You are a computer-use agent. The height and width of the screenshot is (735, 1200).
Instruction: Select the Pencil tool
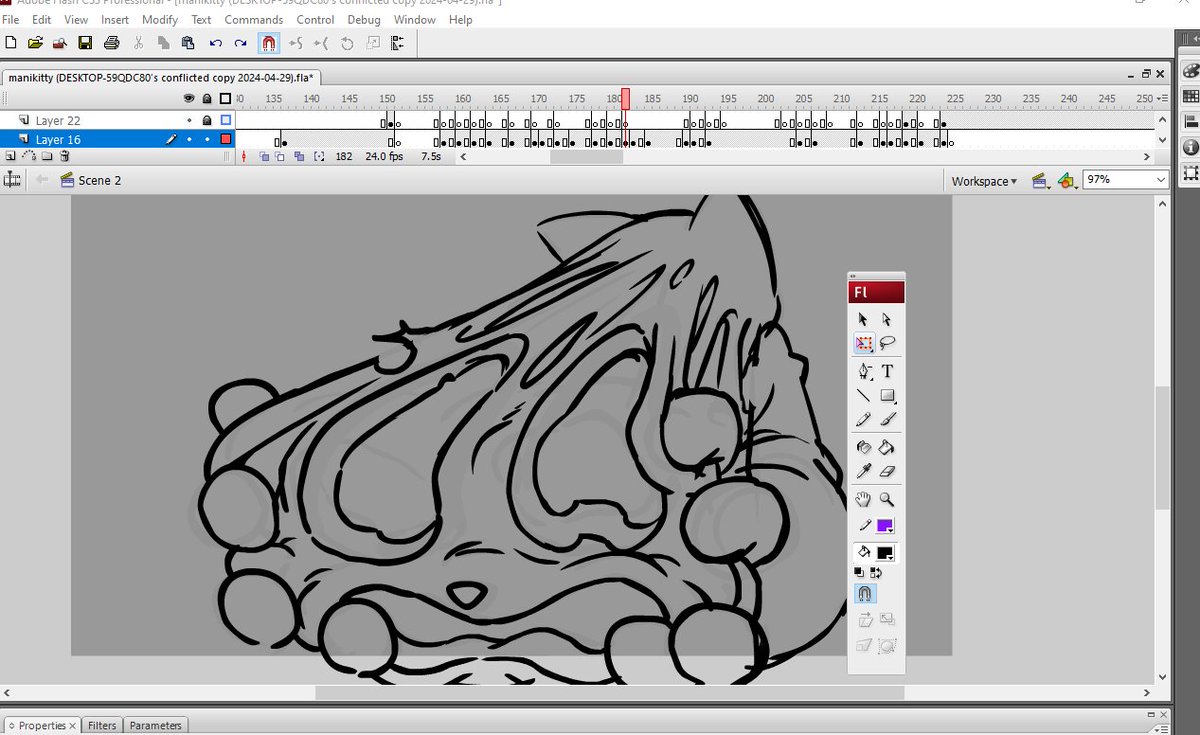tap(863, 421)
